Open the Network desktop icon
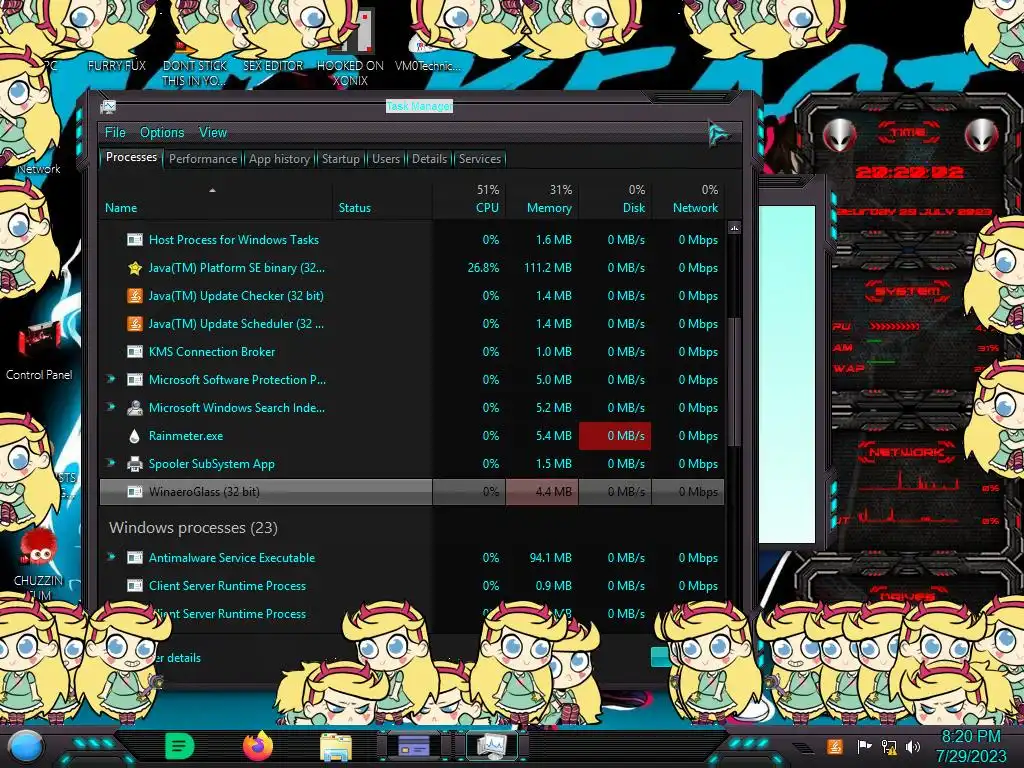This screenshot has width=1024, height=768. (39, 168)
